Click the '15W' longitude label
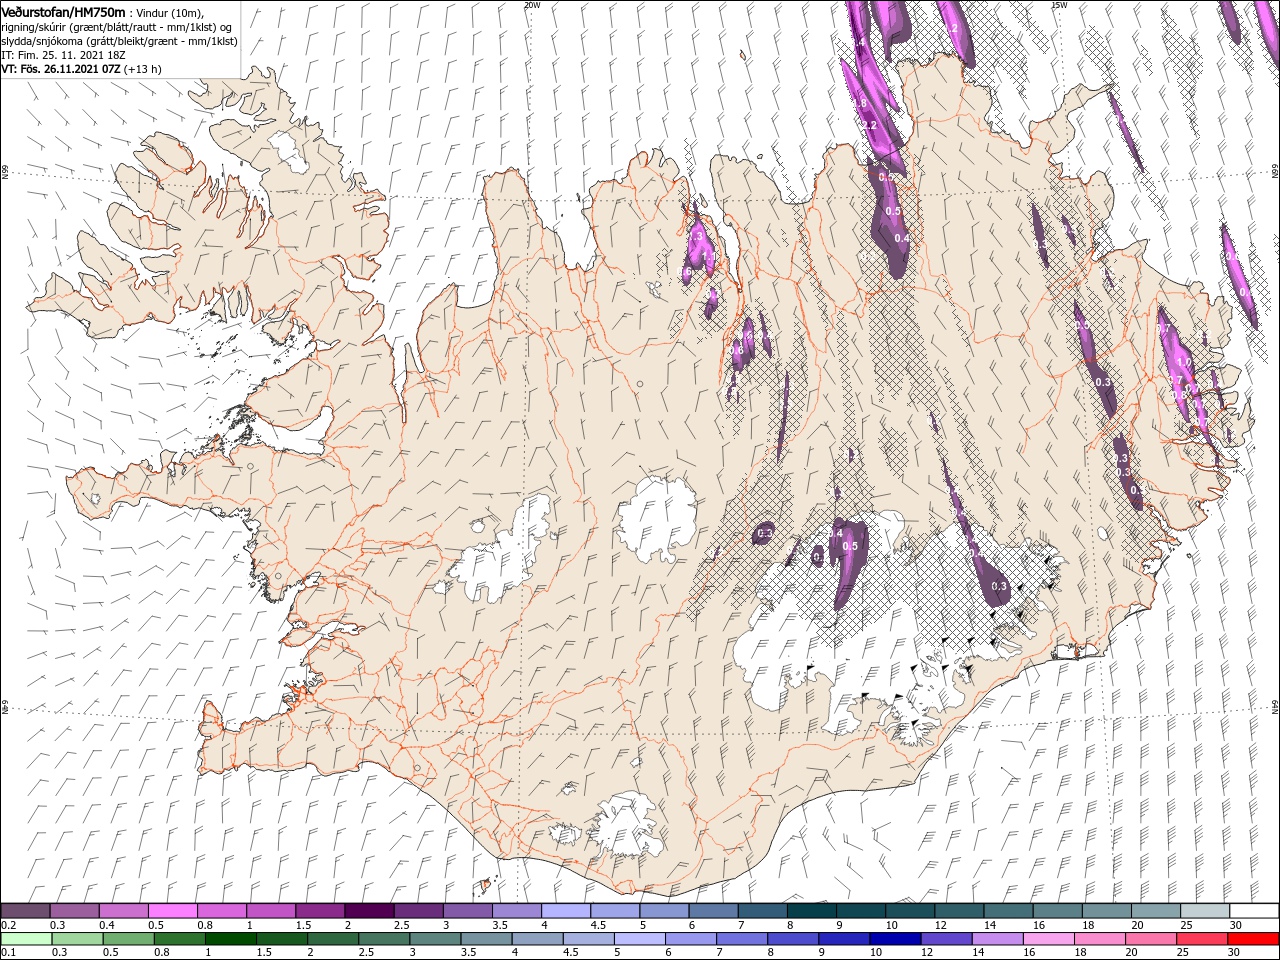 1060,5
